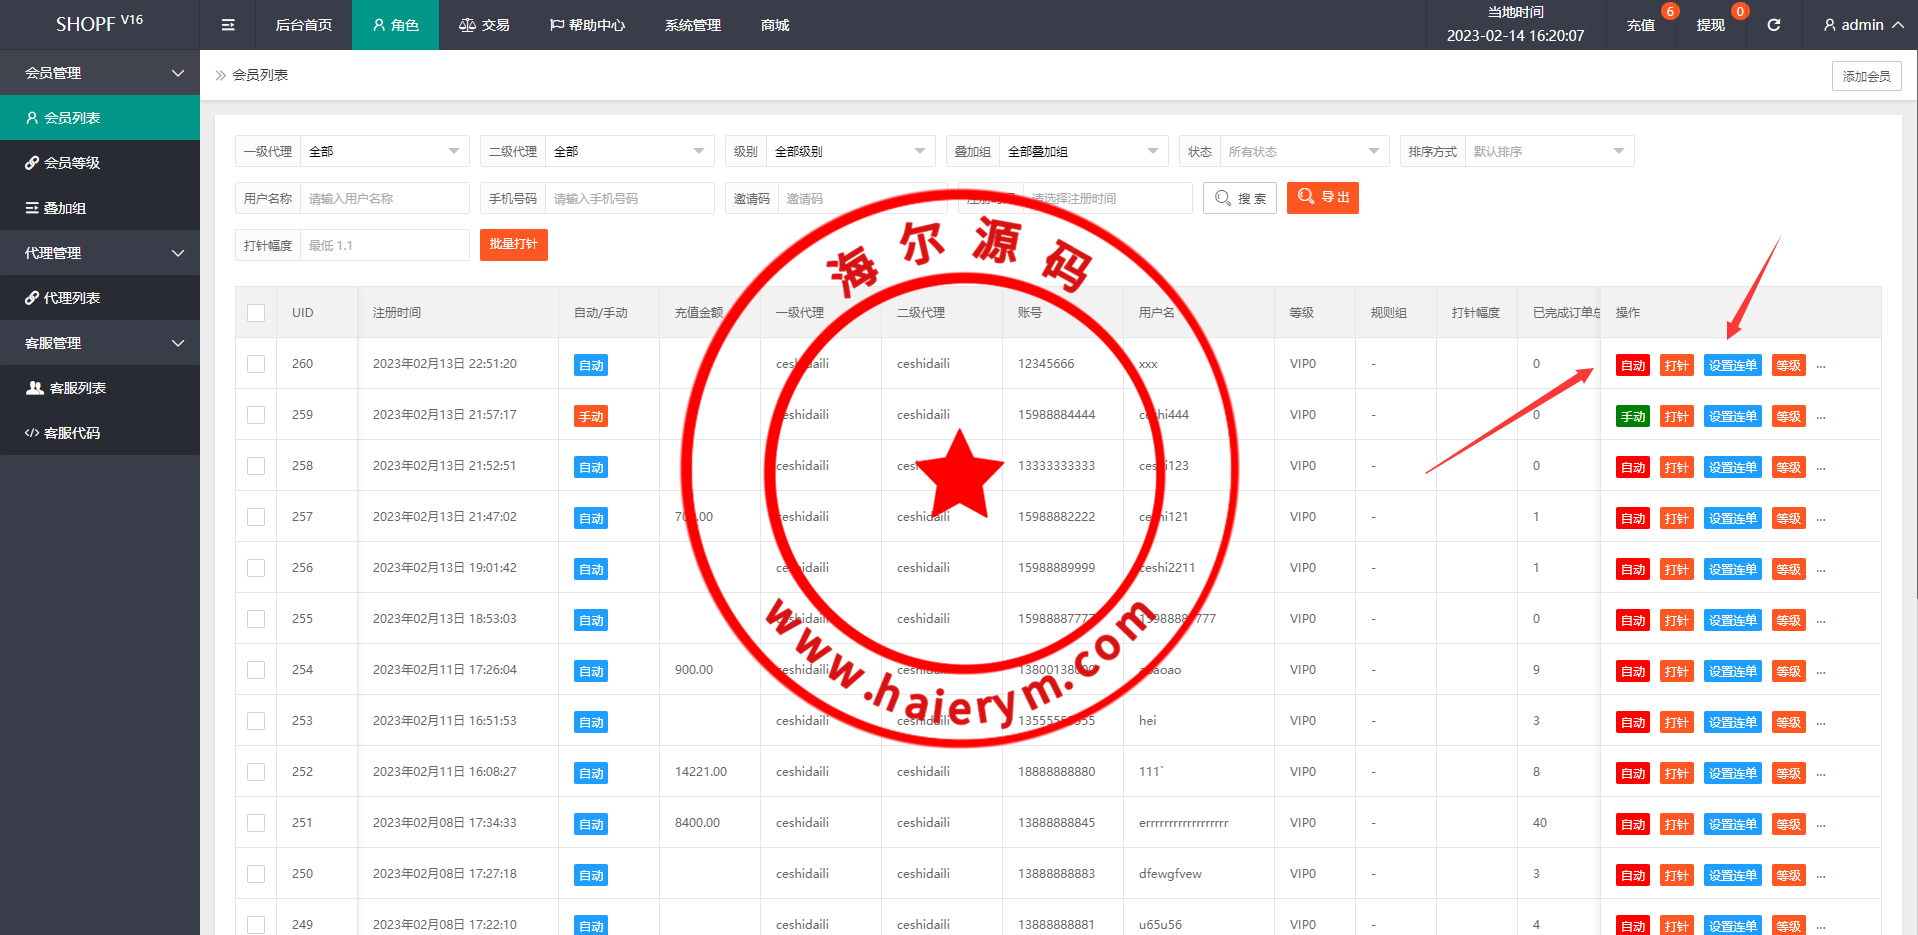Screen dimensions: 1918x935
Task: Switch to the 交易 top menu
Action: click(x=485, y=25)
